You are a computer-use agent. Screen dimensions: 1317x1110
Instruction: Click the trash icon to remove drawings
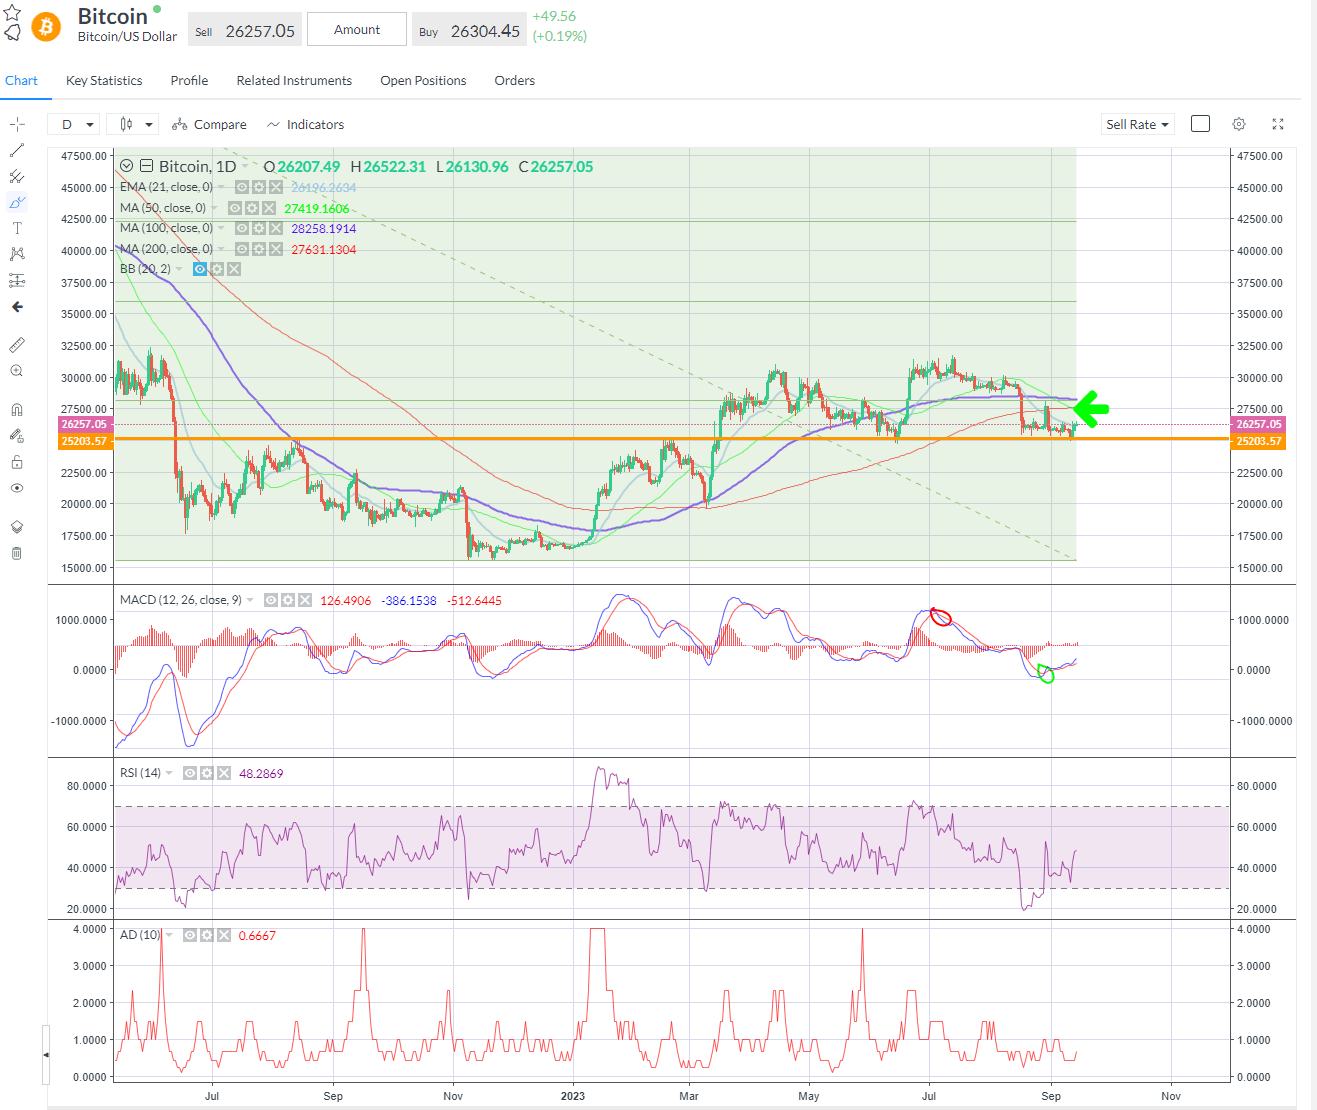coord(17,553)
